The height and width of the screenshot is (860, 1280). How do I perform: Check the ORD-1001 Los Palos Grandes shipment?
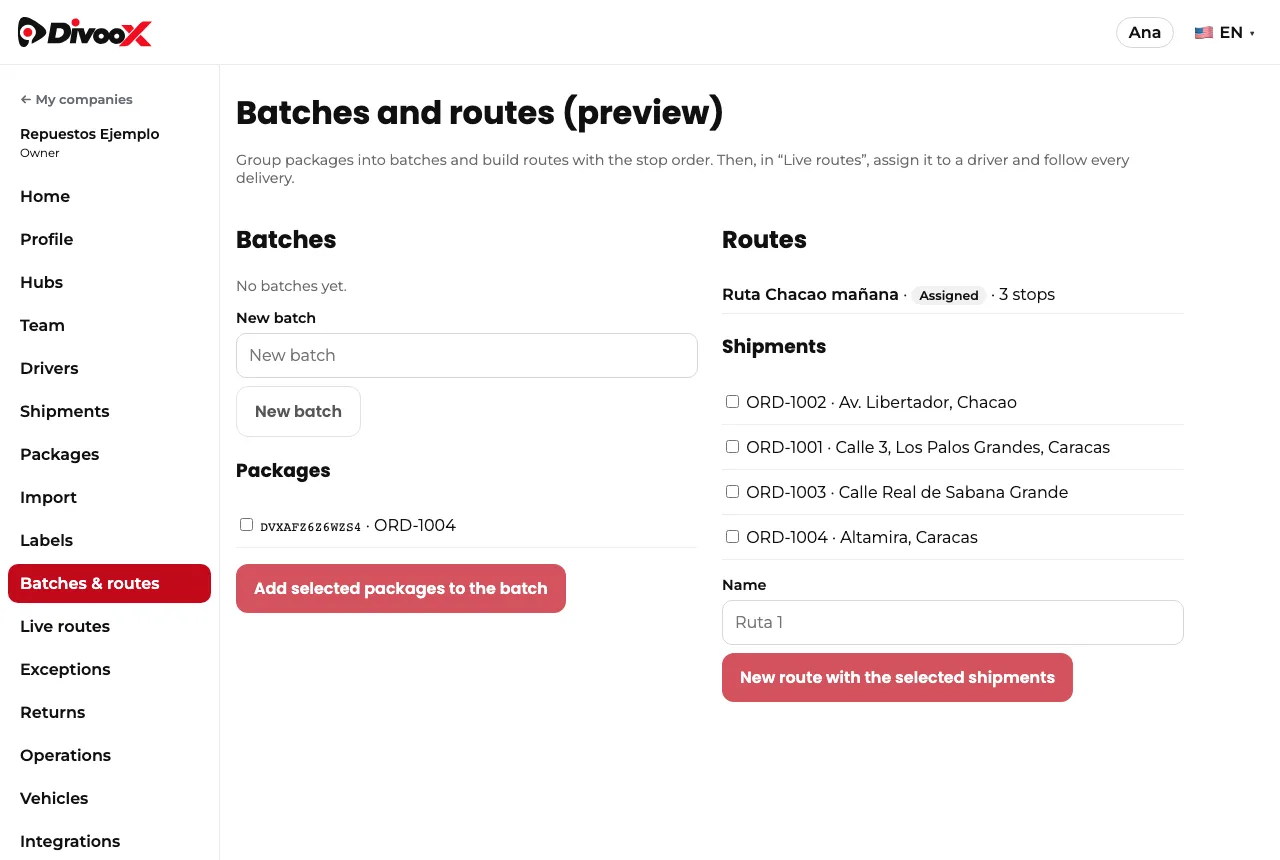tap(732, 446)
